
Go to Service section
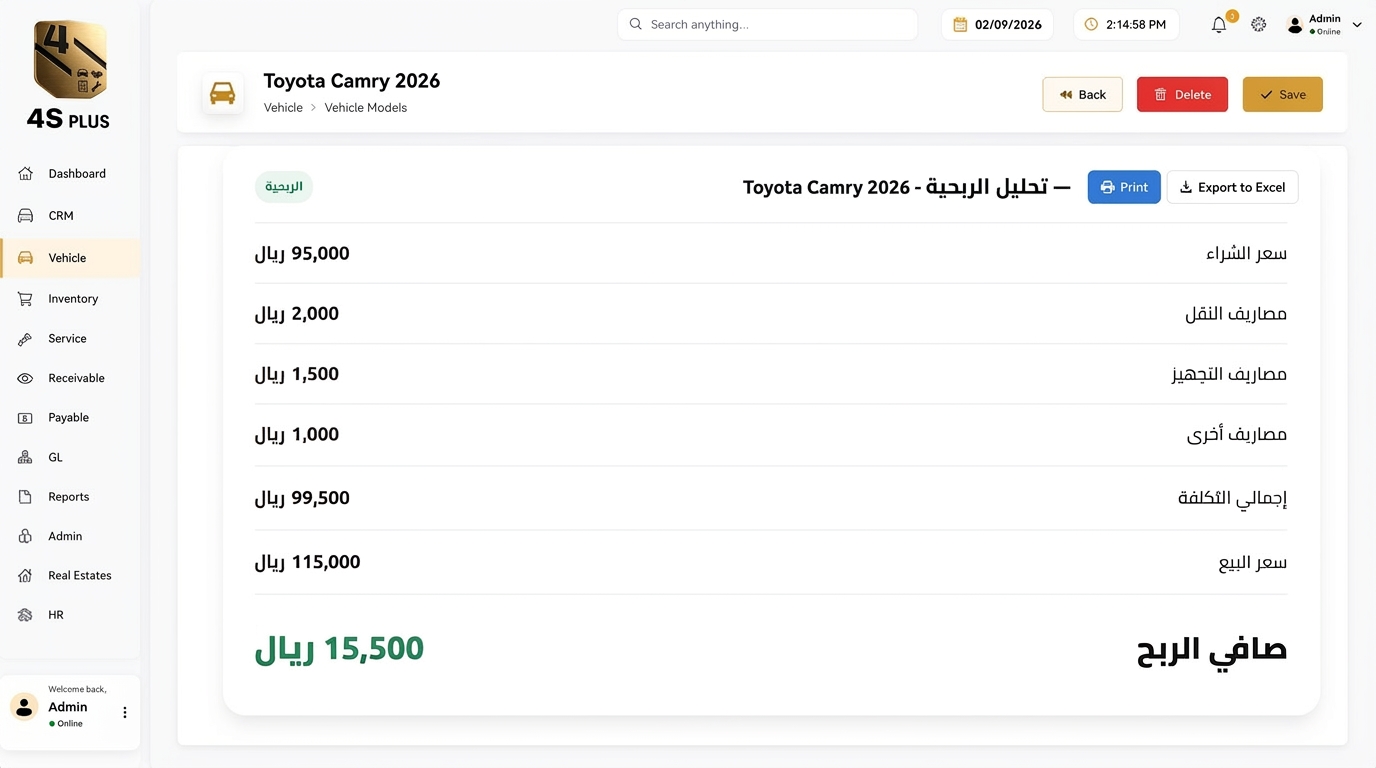pyautogui.click(x=70, y=338)
